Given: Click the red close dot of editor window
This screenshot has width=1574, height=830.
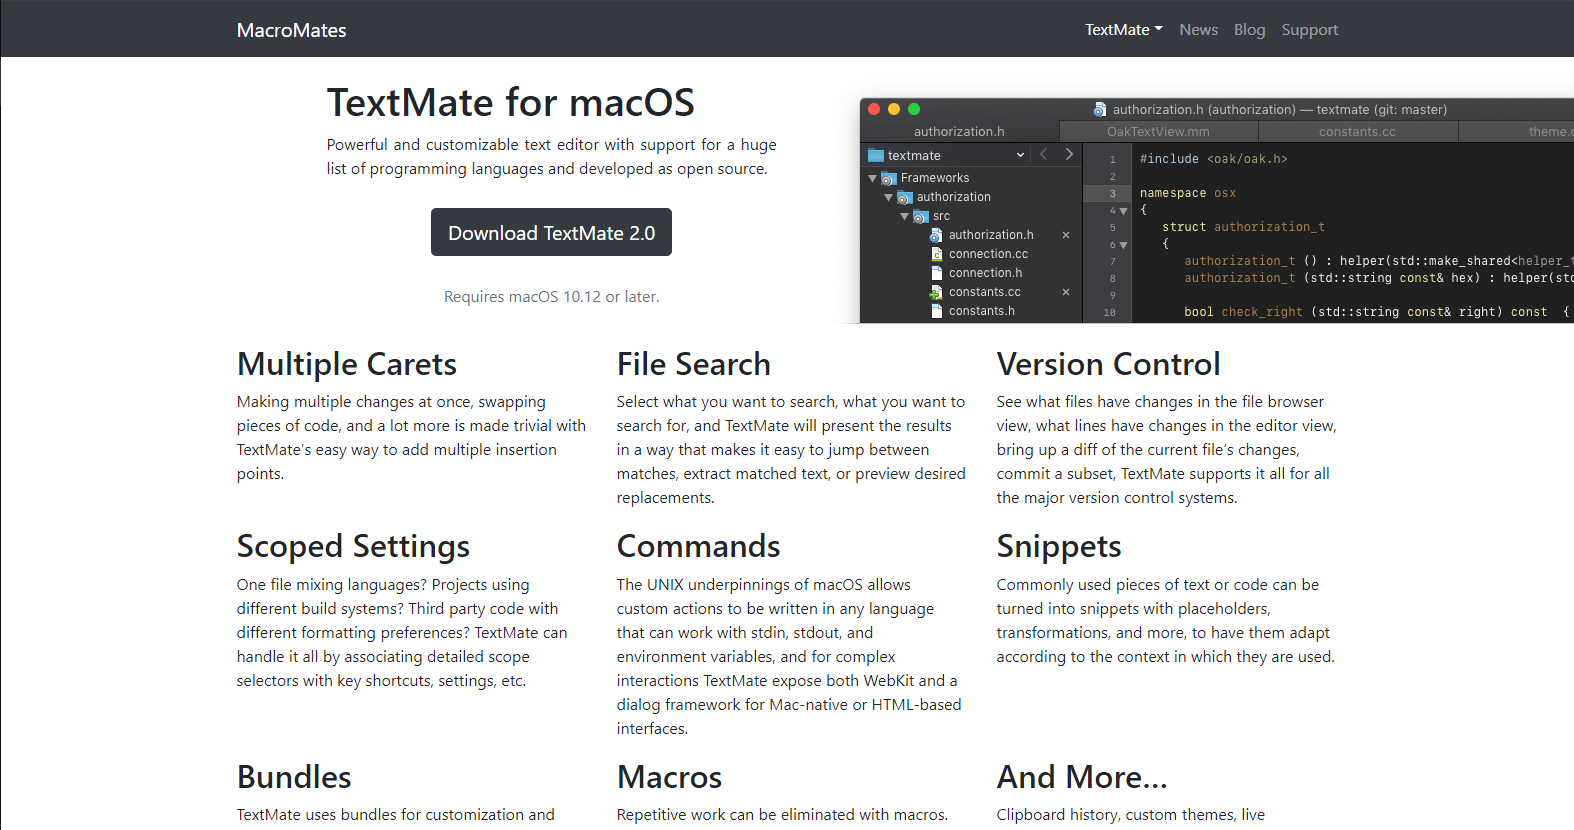Looking at the screenshot, I should 874,109.
